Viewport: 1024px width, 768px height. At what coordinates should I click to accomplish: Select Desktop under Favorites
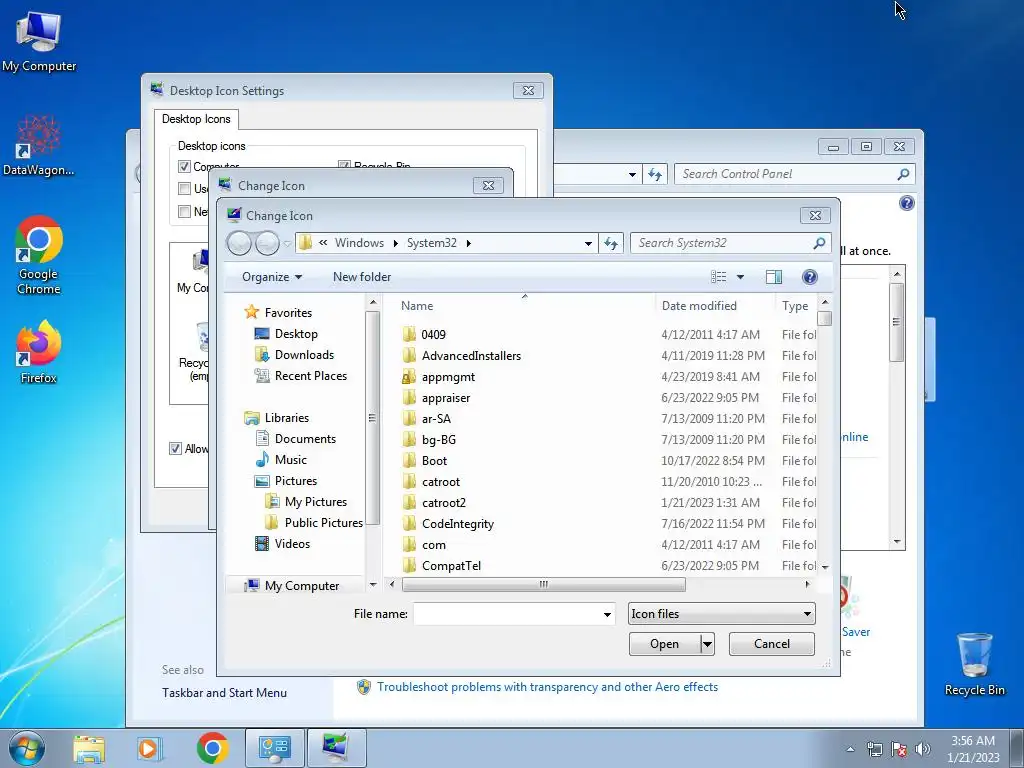(x=296, y=334)
